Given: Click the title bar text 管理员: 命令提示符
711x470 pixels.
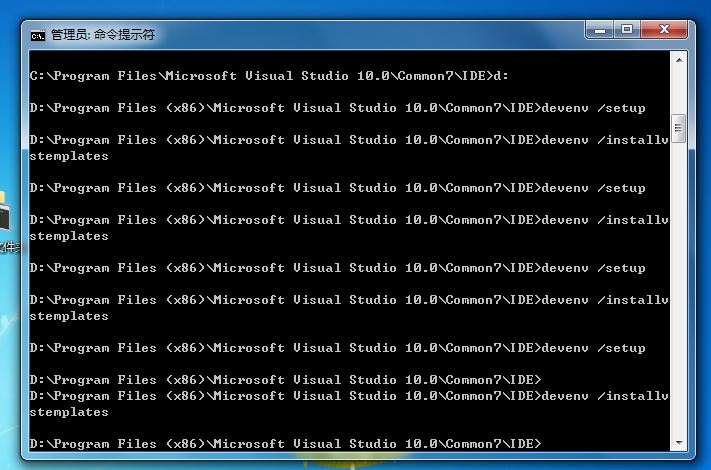Looking at the screenshot, I should click(x=103, y=35).
